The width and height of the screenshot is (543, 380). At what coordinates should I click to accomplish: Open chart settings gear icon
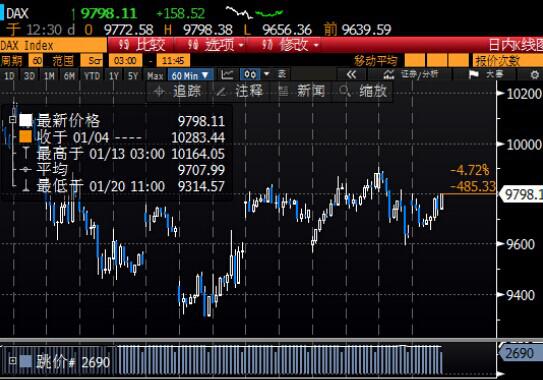(x=535, y=74)
